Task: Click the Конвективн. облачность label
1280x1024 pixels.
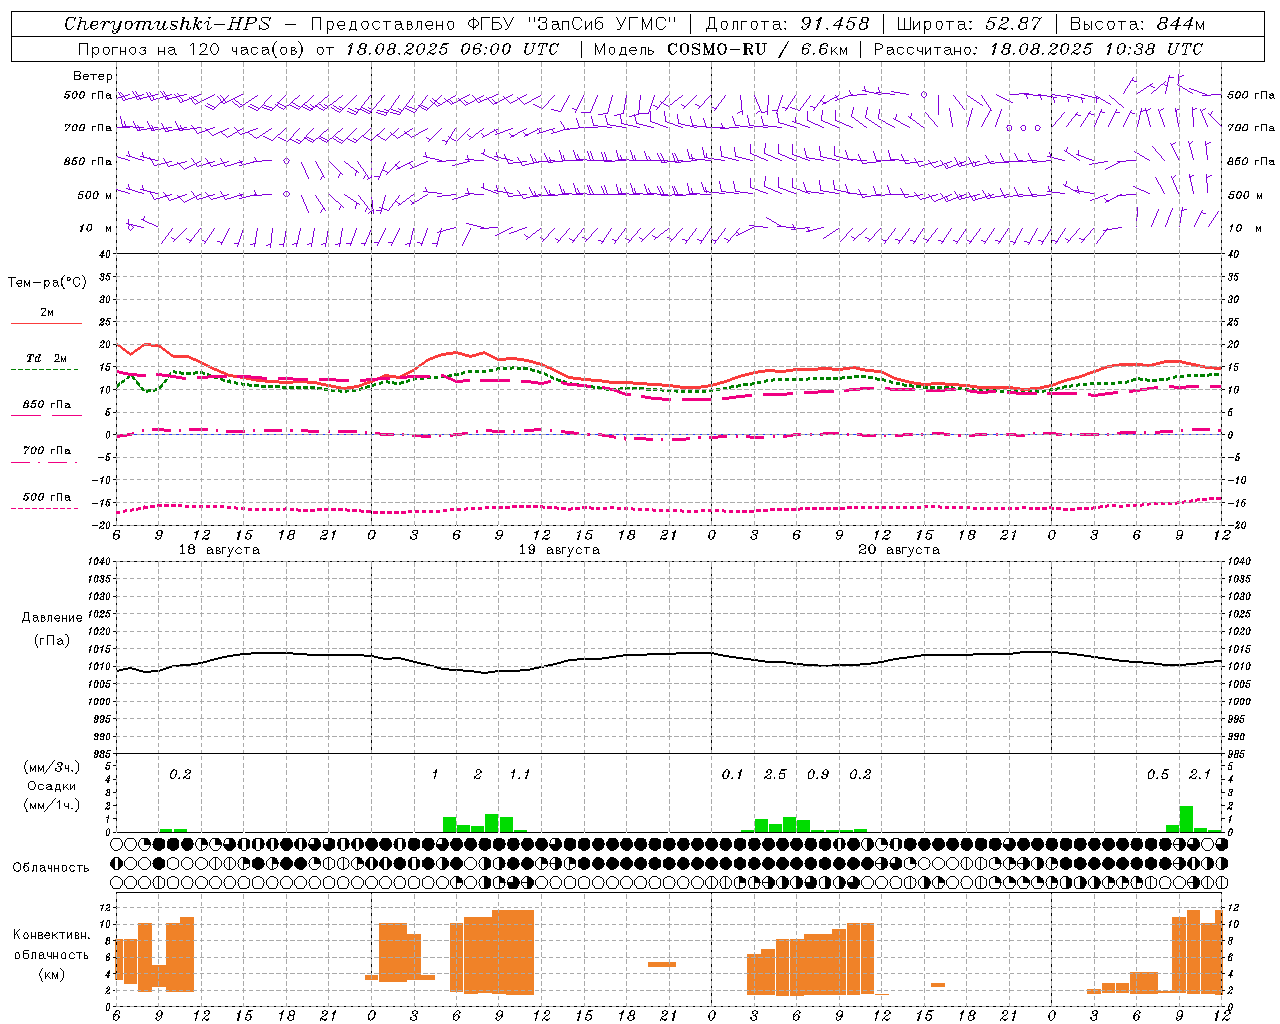Action: pyautogui.click(x=52, y=945)
